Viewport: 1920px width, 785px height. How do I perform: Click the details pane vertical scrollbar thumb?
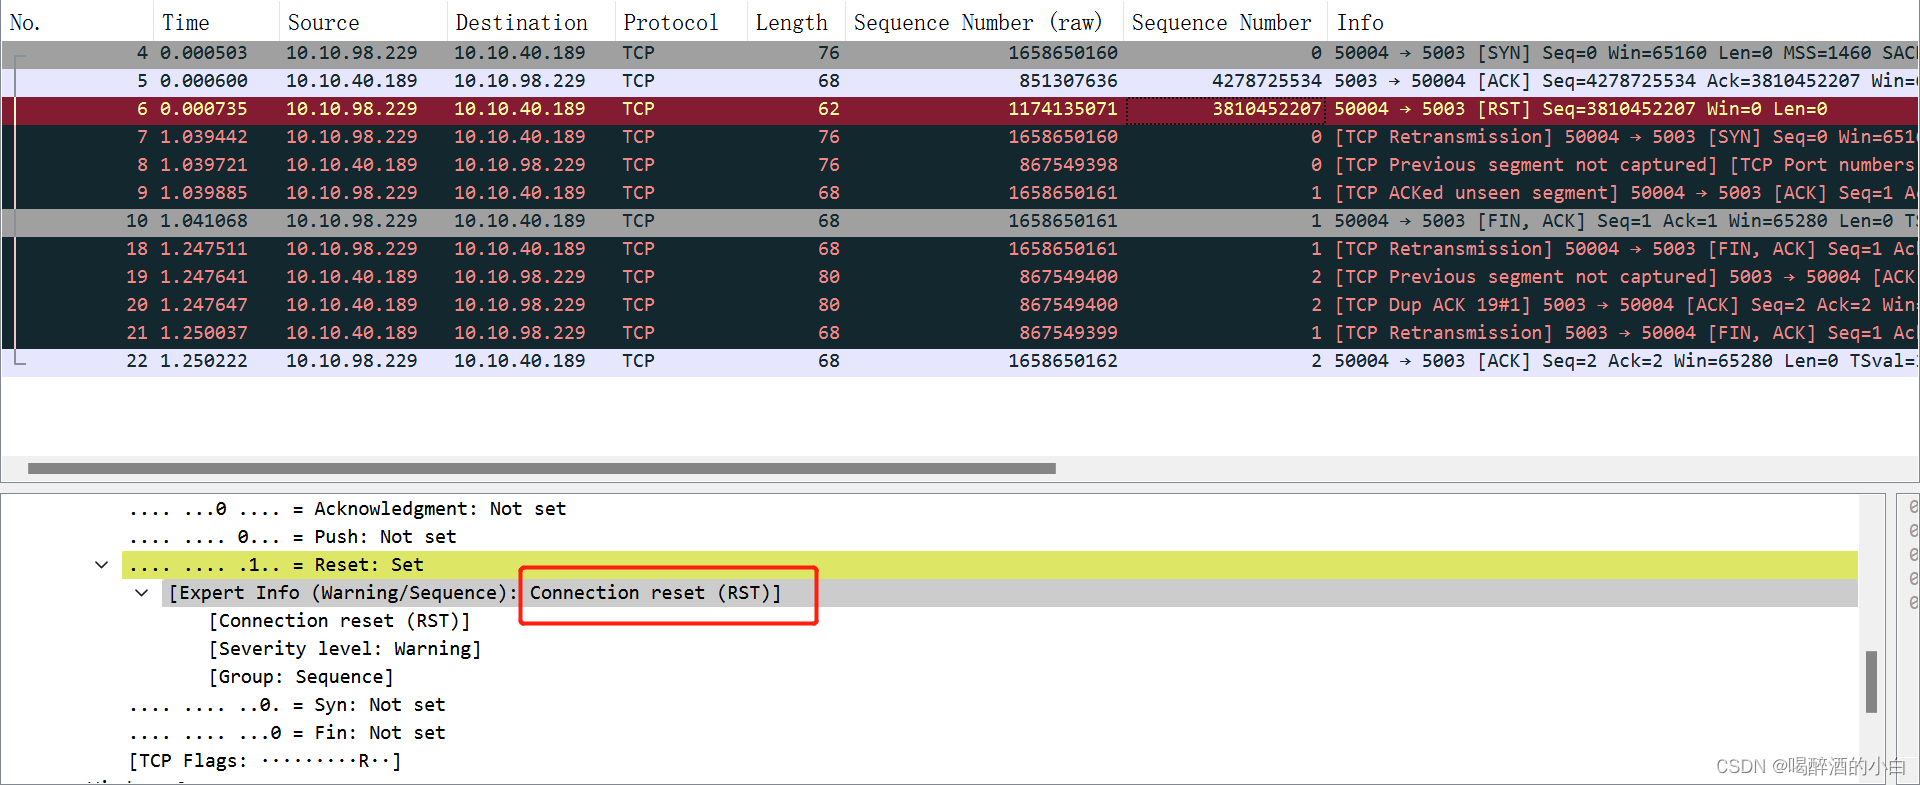(x=1871, y=682)
